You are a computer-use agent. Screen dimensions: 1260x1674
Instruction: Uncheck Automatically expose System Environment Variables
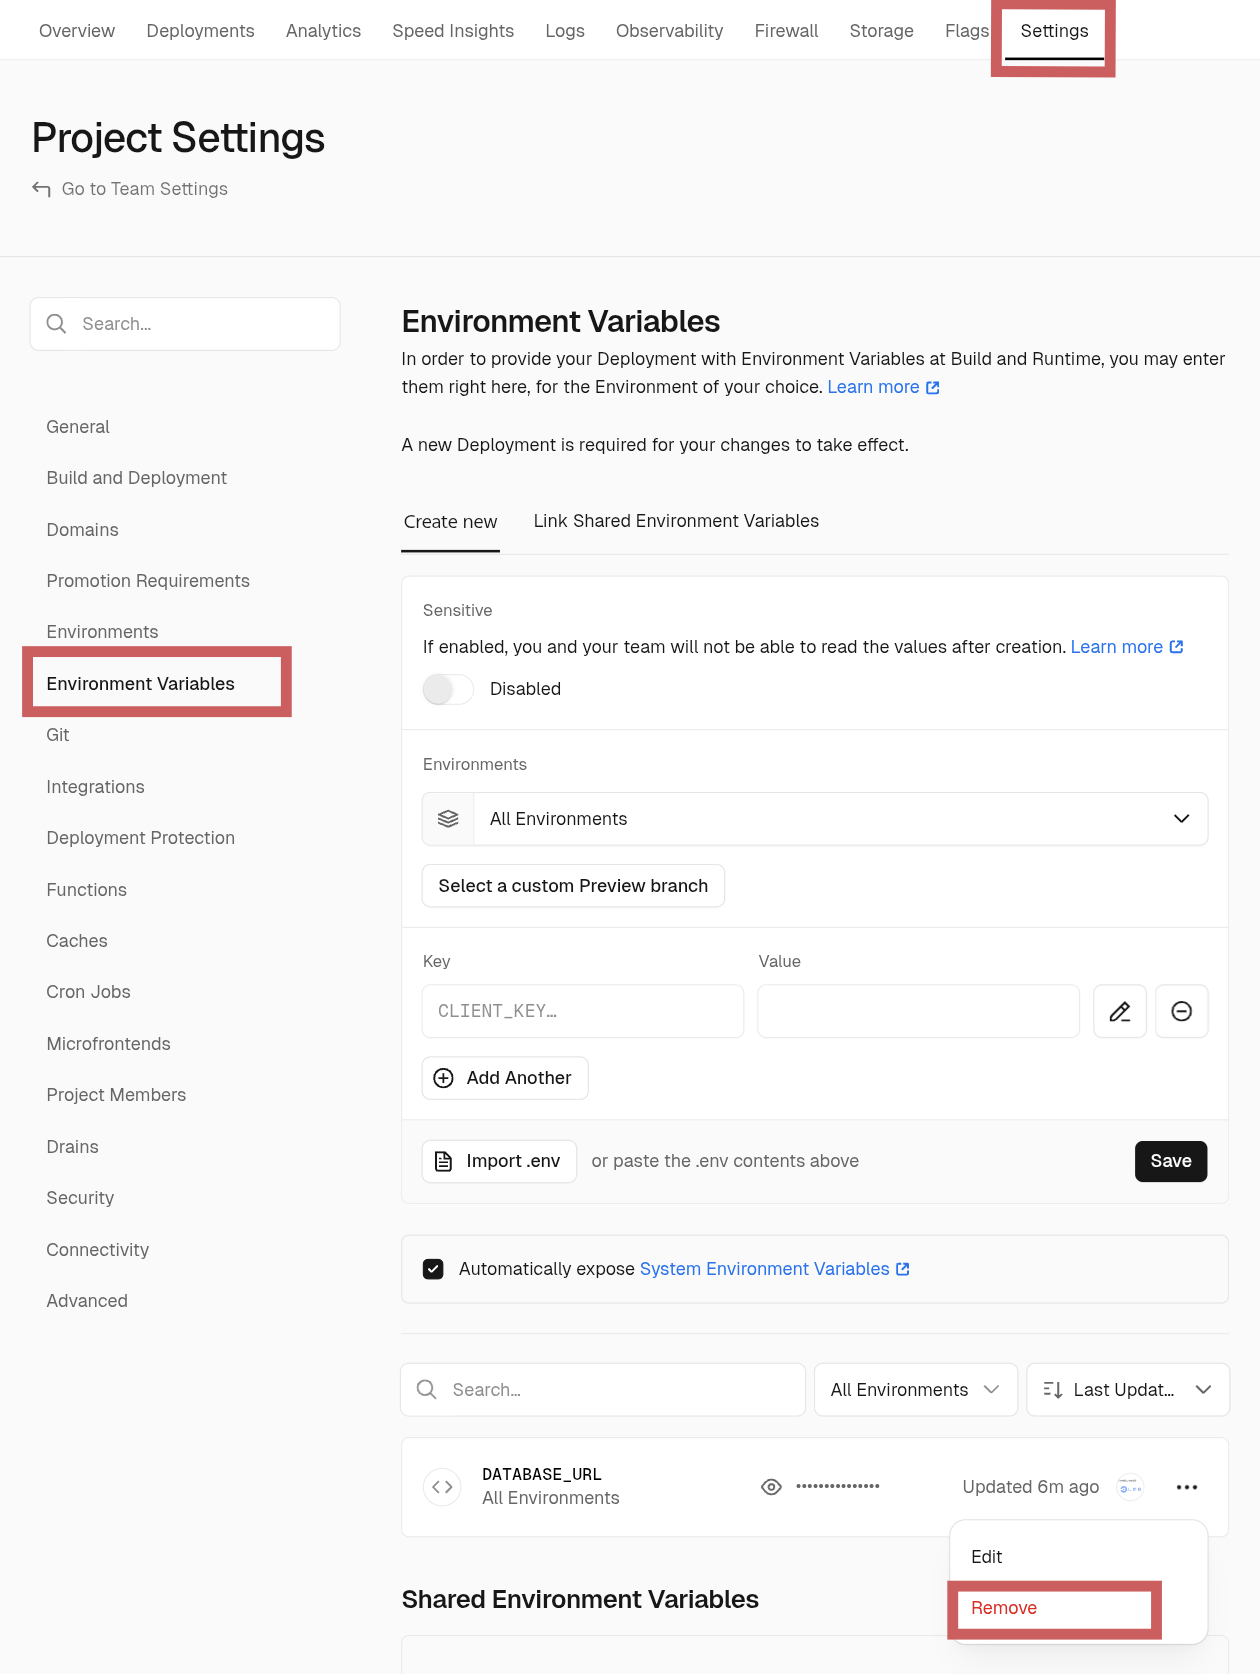point(433,1269)
